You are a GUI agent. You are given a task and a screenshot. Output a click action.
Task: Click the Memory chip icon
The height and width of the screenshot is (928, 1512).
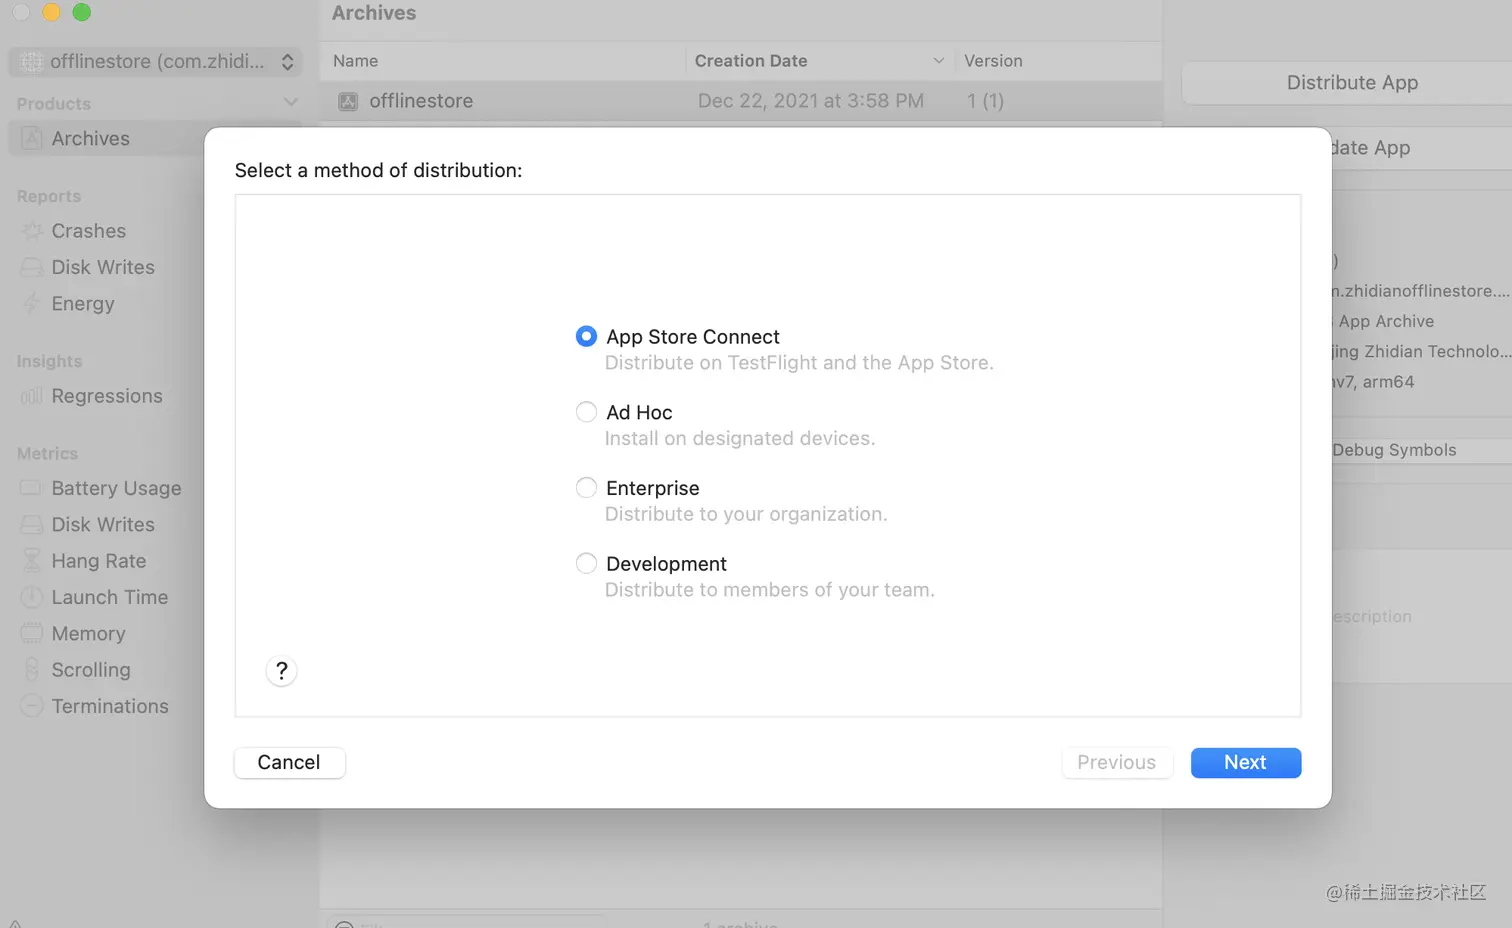32,633
